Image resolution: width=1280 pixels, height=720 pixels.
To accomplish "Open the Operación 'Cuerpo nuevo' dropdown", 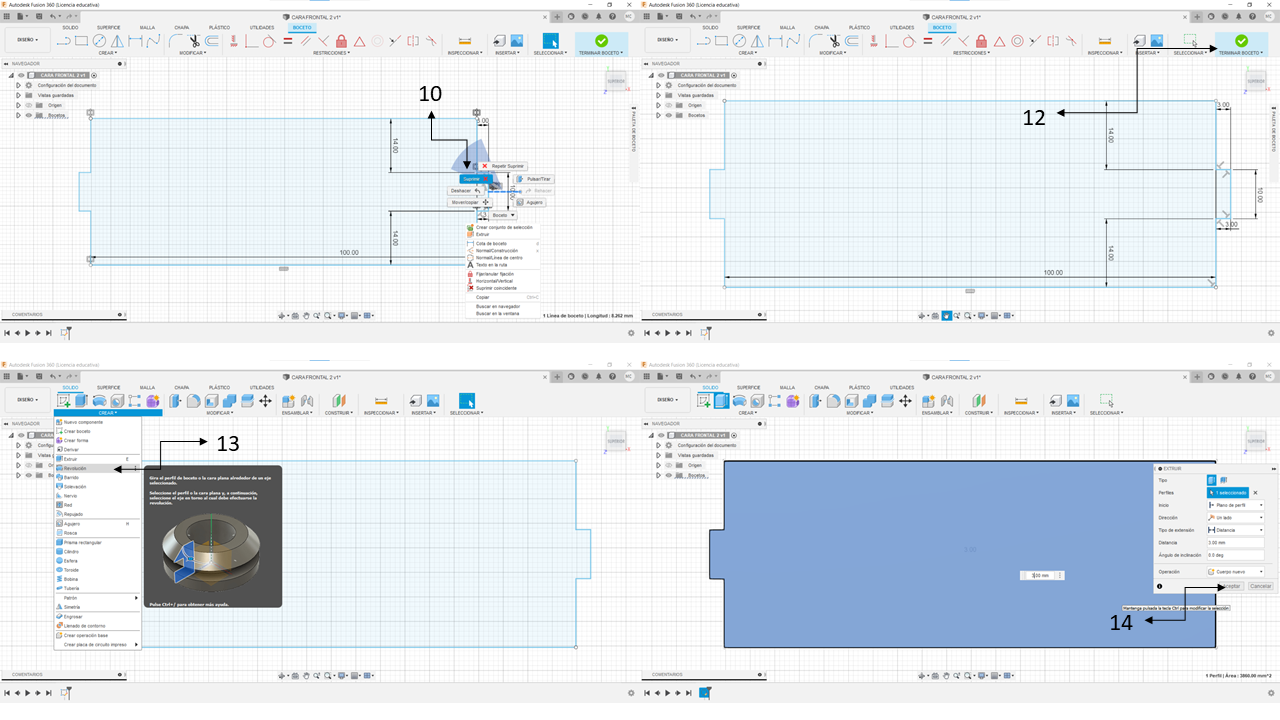I will (x=1237, y=572).
